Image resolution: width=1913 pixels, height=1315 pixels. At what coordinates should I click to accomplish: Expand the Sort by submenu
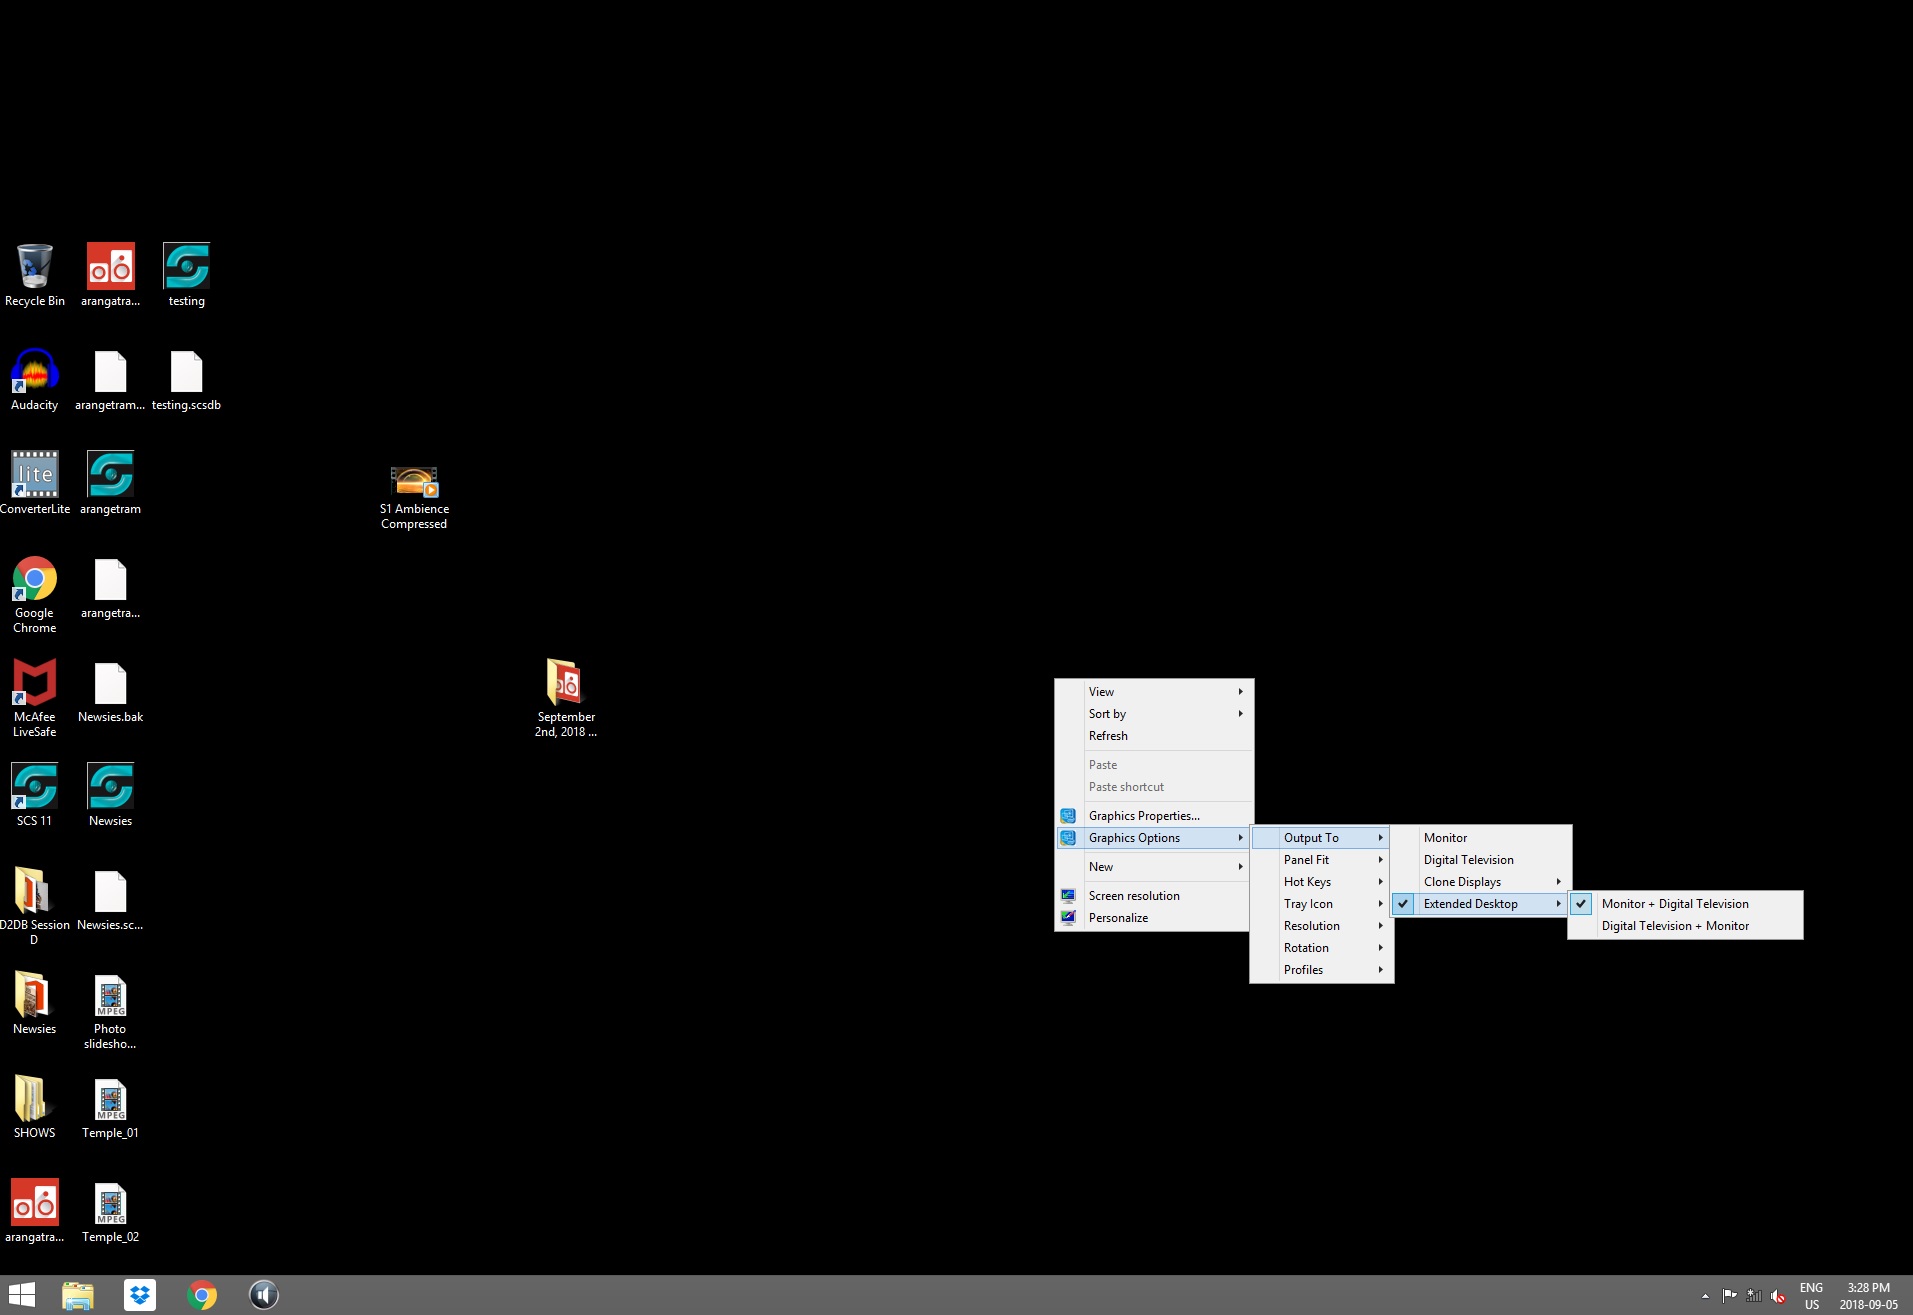1107,714
